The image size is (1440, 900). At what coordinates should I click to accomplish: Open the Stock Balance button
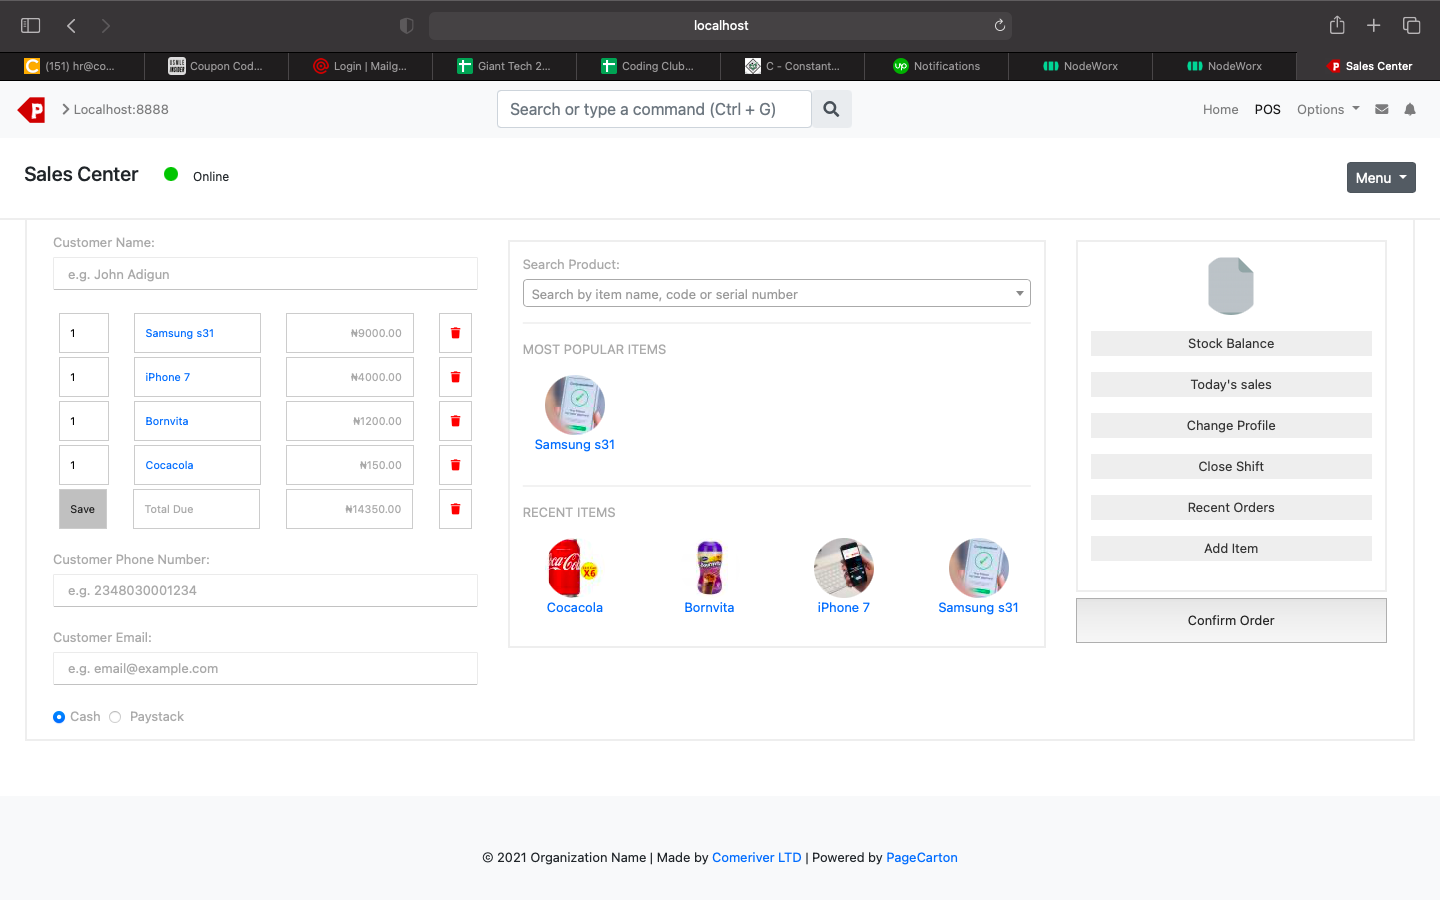coord(1230,344)
